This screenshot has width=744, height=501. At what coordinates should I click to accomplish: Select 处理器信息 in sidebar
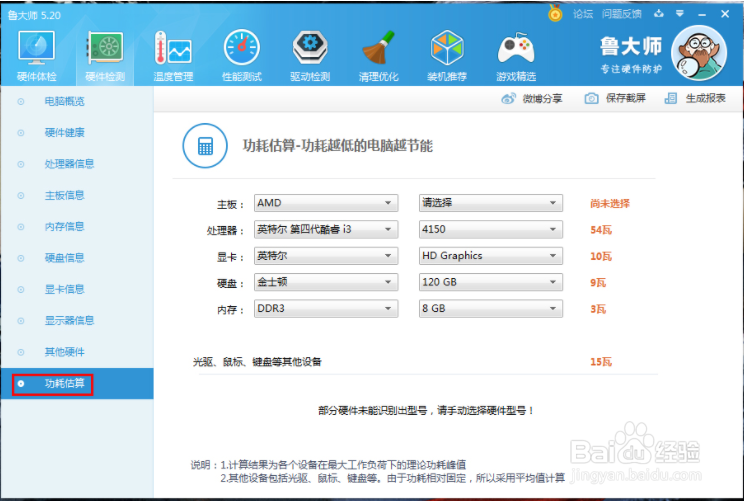pyautogui.click(x=69, y=164)
